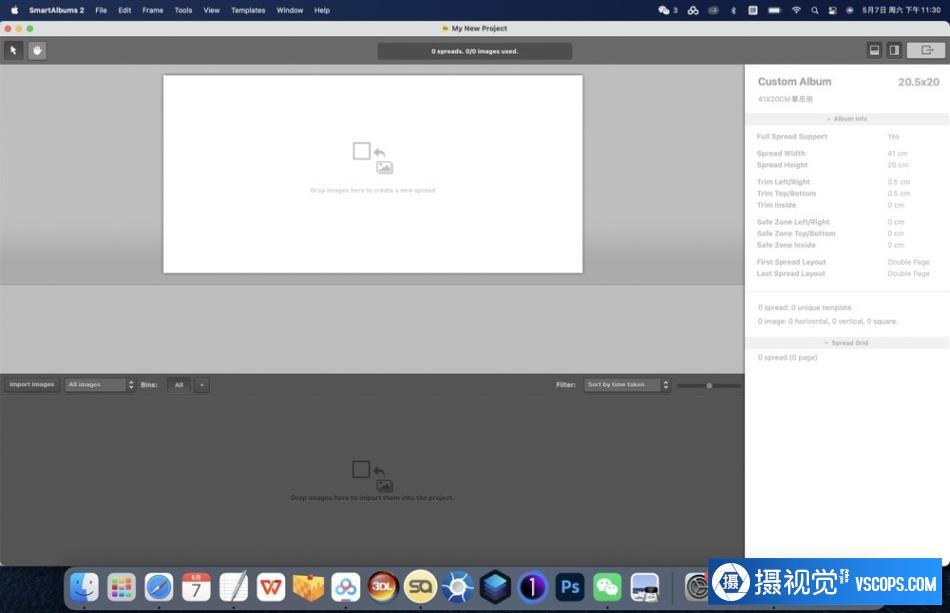Viewport: 950px width, 613px height.
Task: Click the Bluetooth menu bar icon
Action: tap(733, 10)
